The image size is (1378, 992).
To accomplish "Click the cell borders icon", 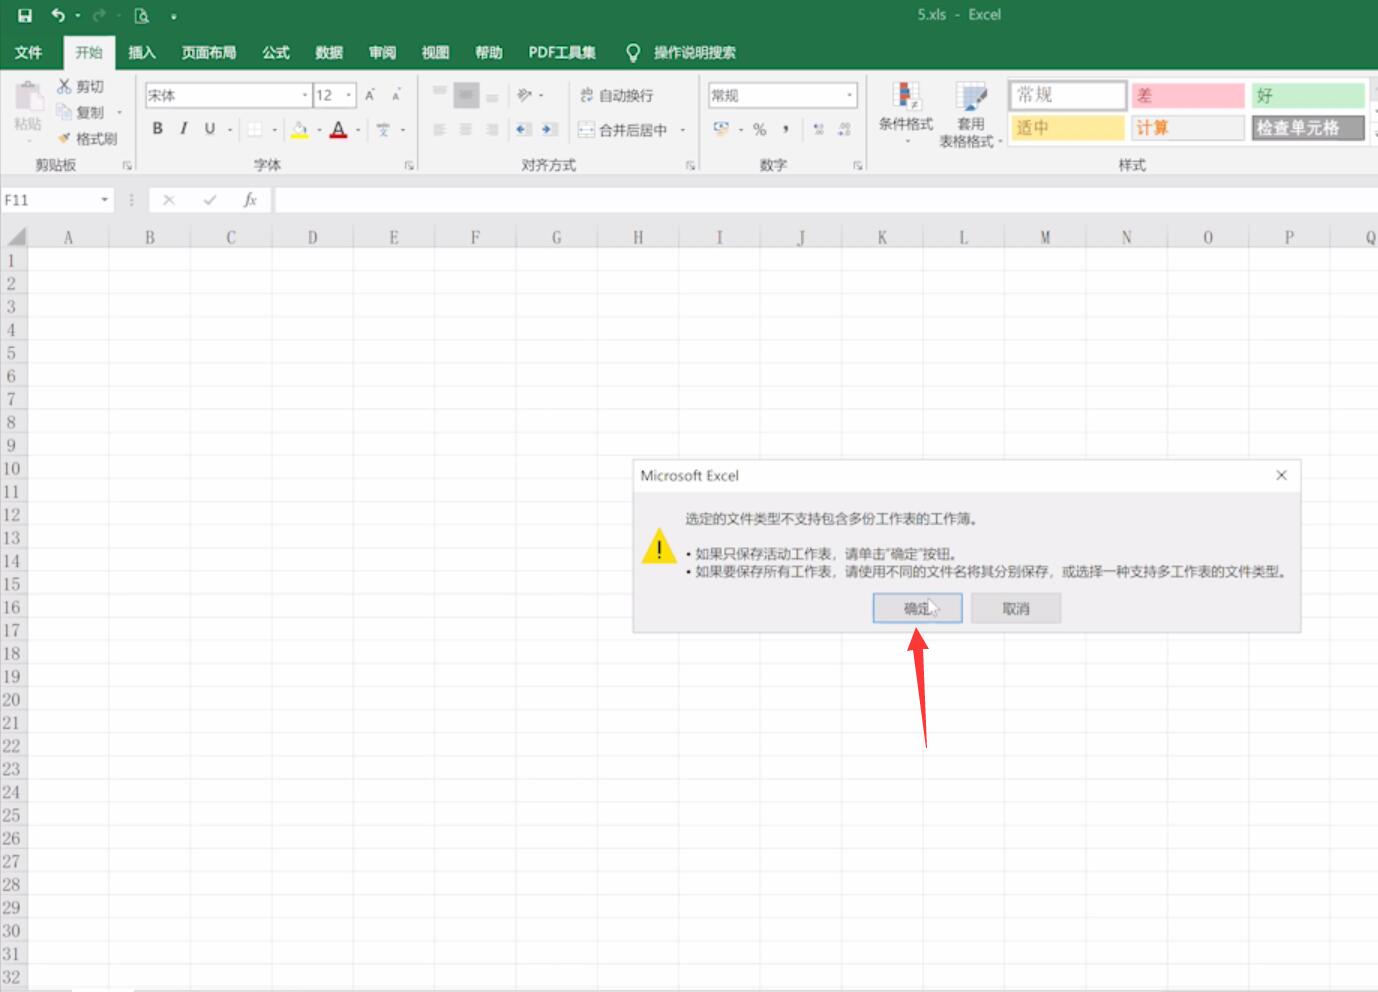I will (255, 129).
